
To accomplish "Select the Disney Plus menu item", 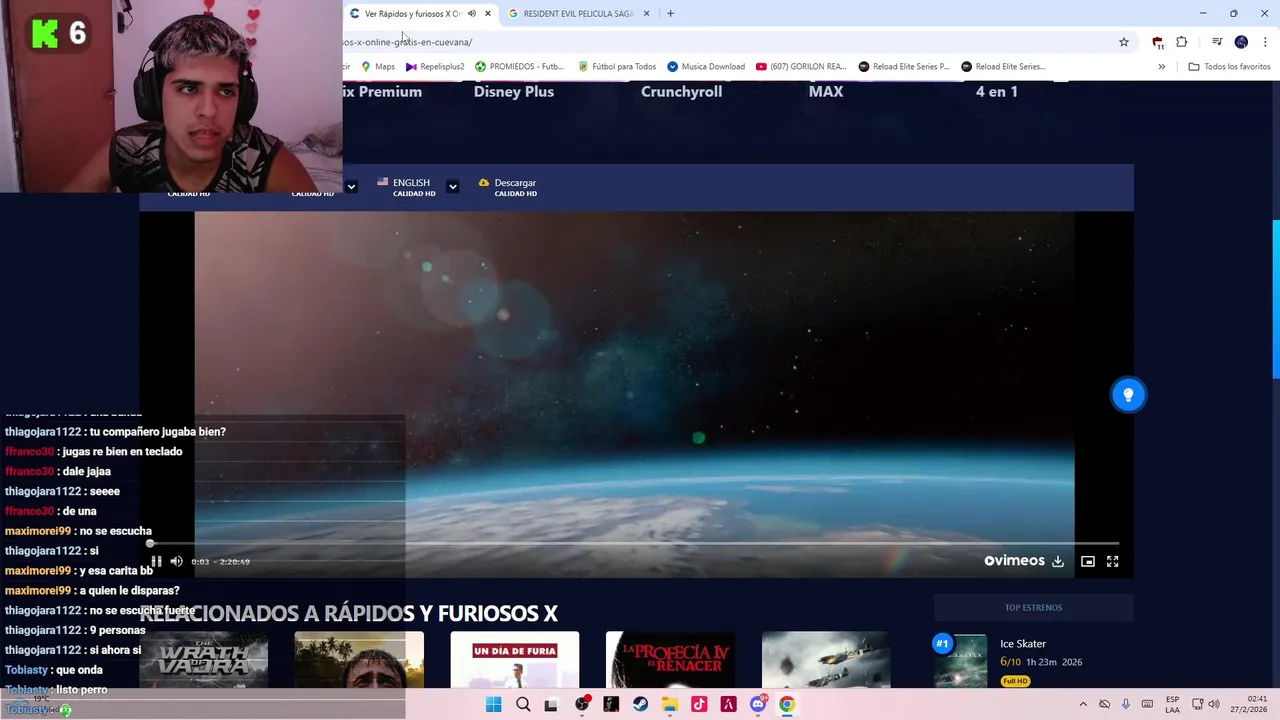I will 513,91.
